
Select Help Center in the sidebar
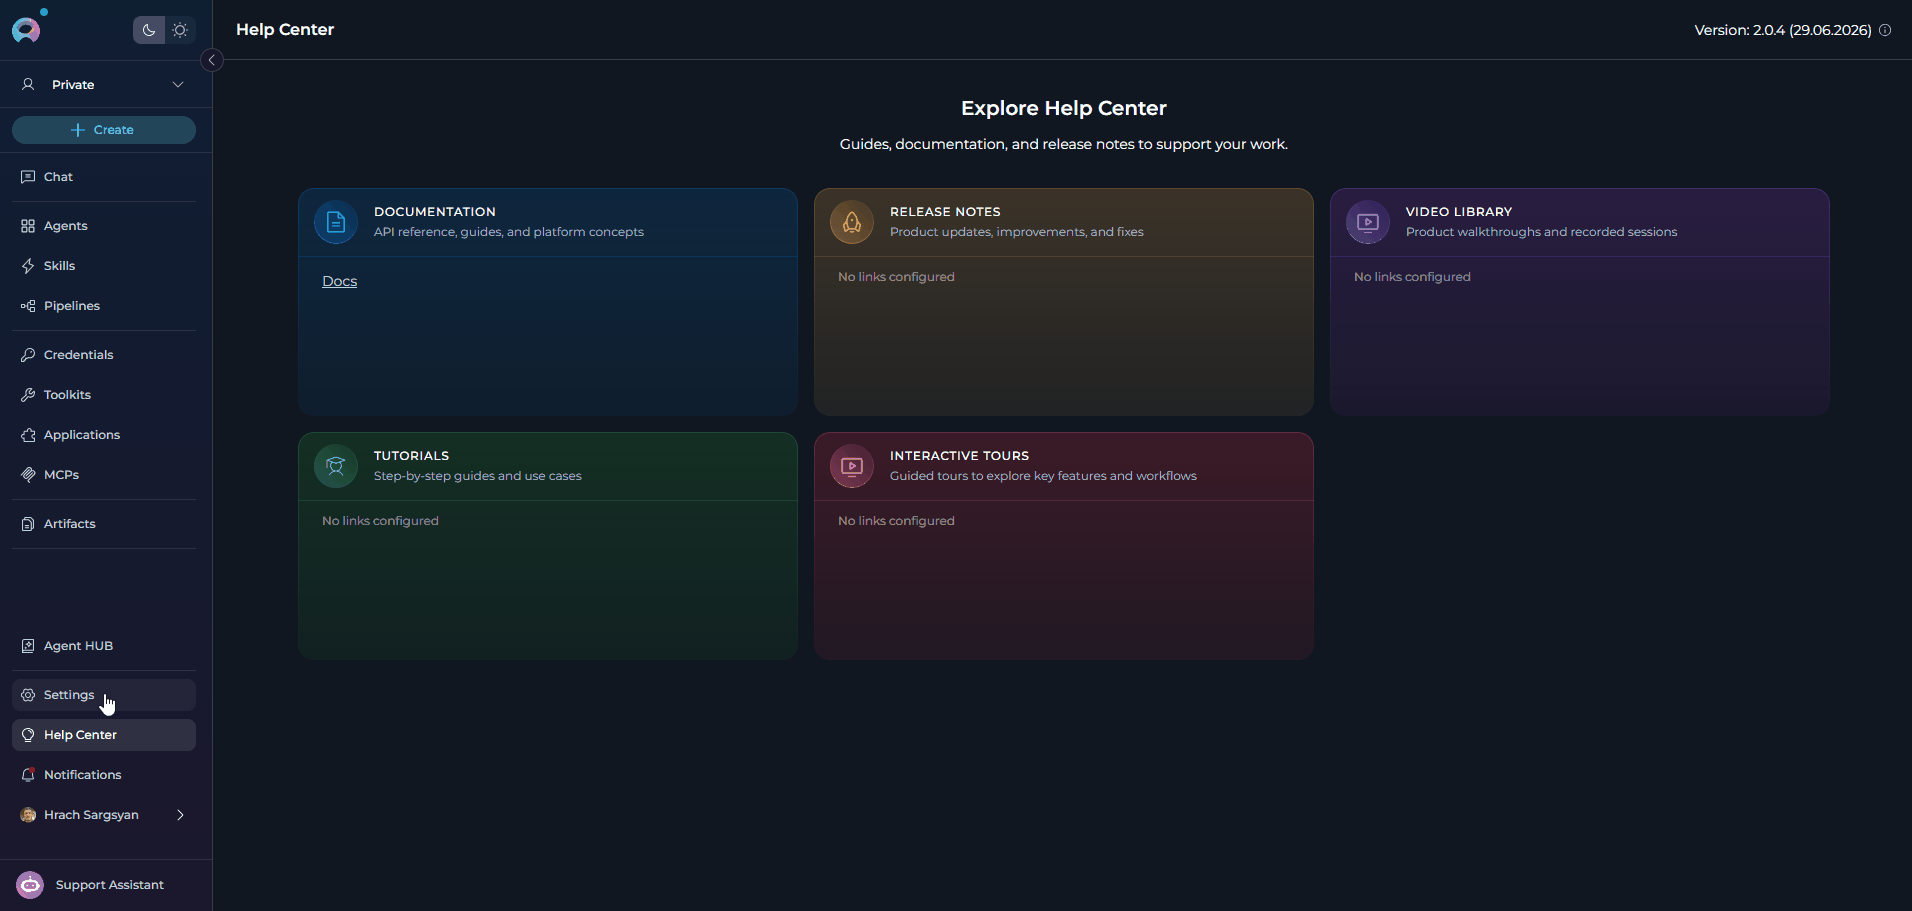click(104, 735)
